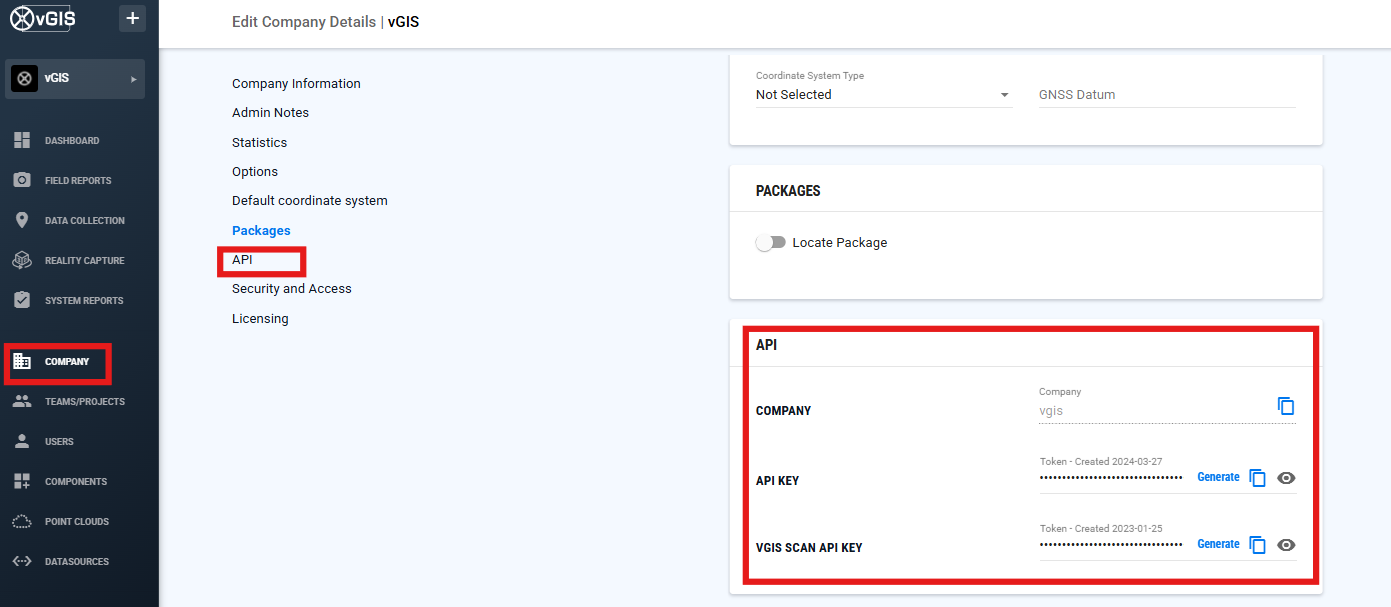The image size is (1391, 607).
Task: Reveal the VGIS SCAN API KEY token
Action: point(1287,545)
